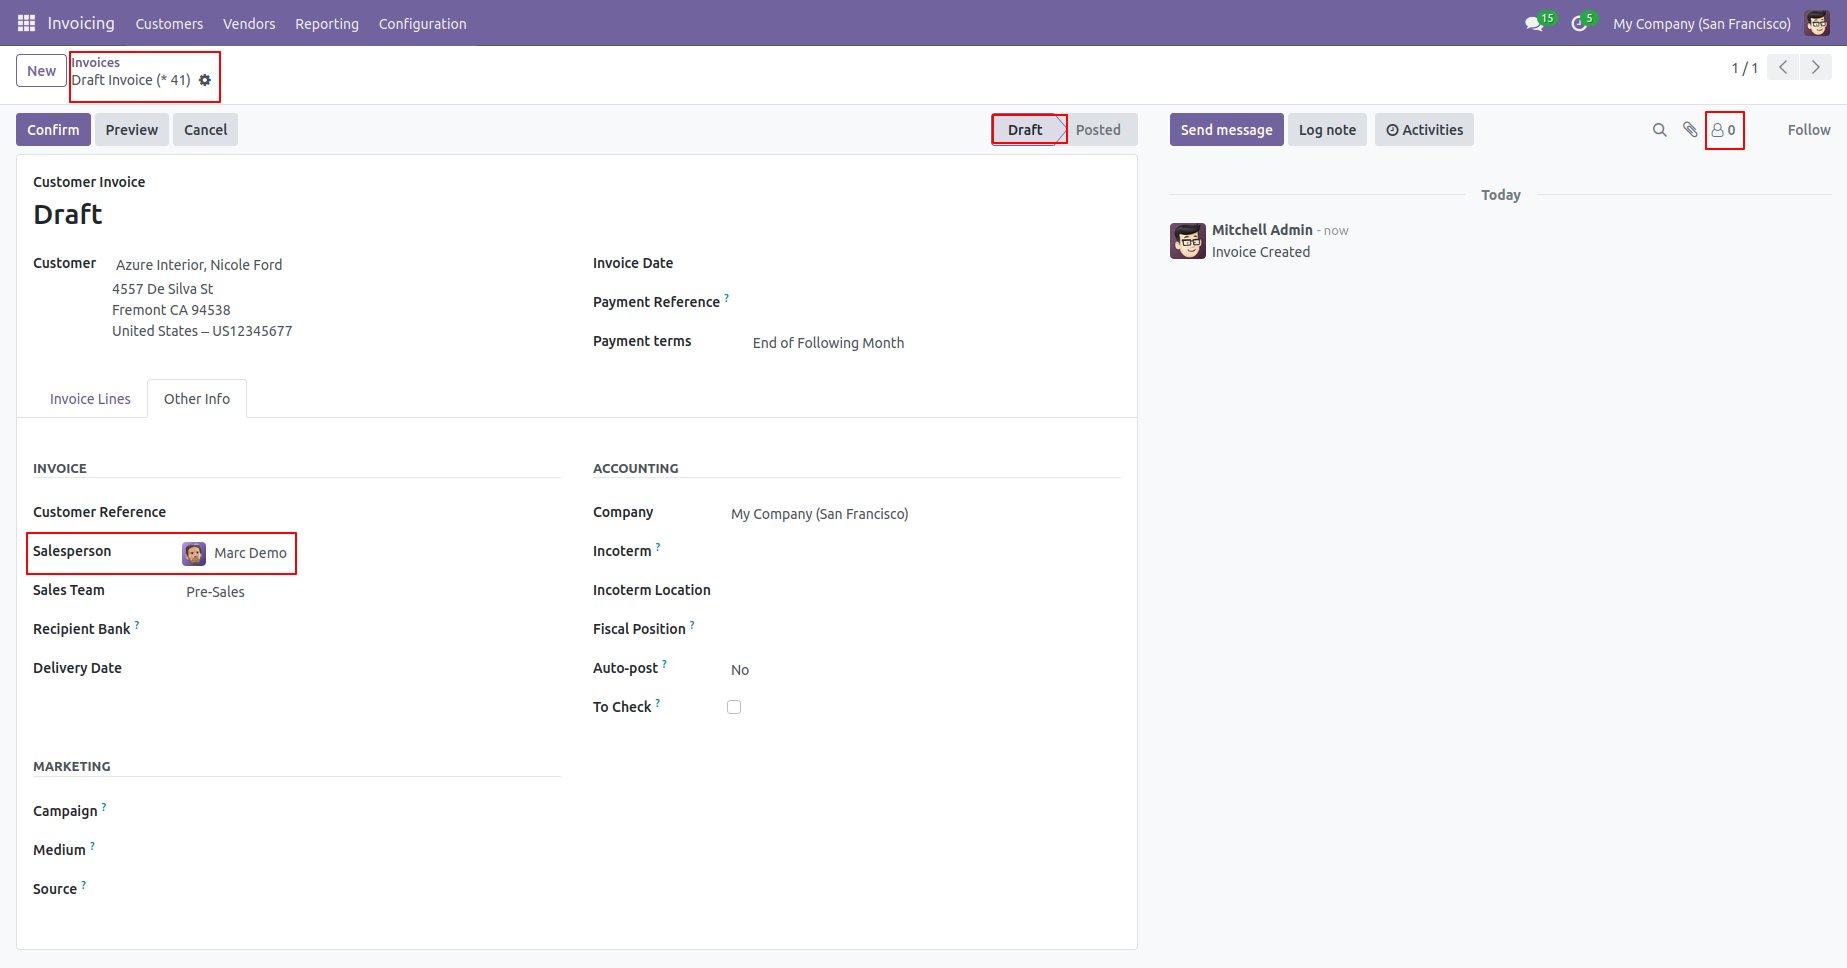The image size is (1847, 968).
Task: Click the Send message button
Action: click(1226, 130)
